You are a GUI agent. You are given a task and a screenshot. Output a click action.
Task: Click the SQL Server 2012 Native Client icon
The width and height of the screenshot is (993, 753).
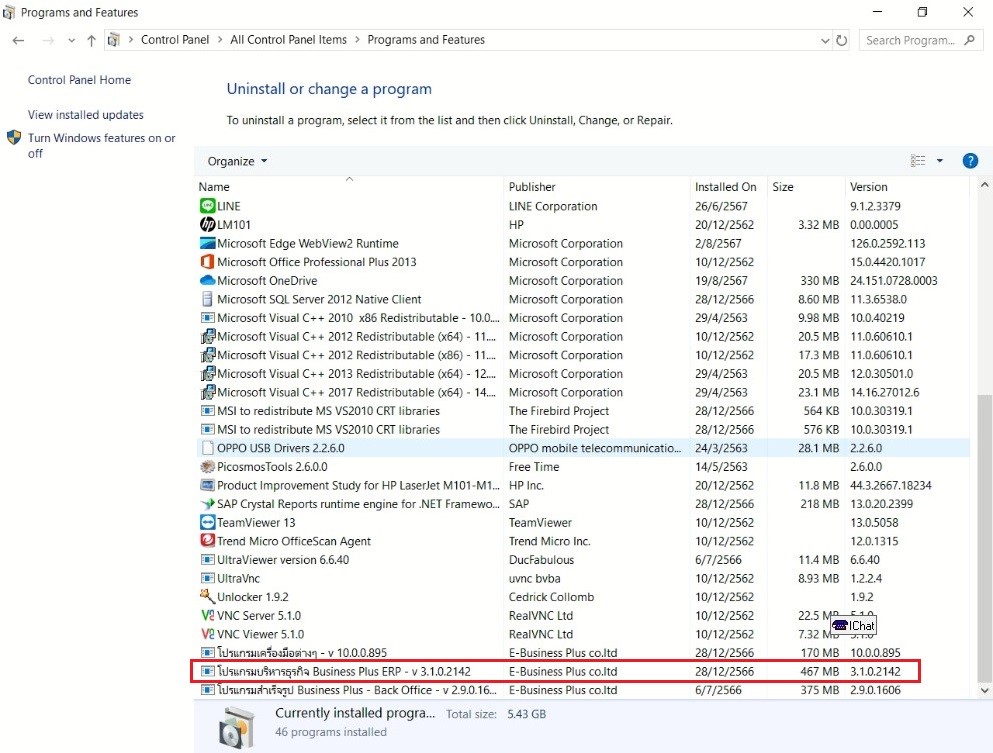tap(207, 299)
